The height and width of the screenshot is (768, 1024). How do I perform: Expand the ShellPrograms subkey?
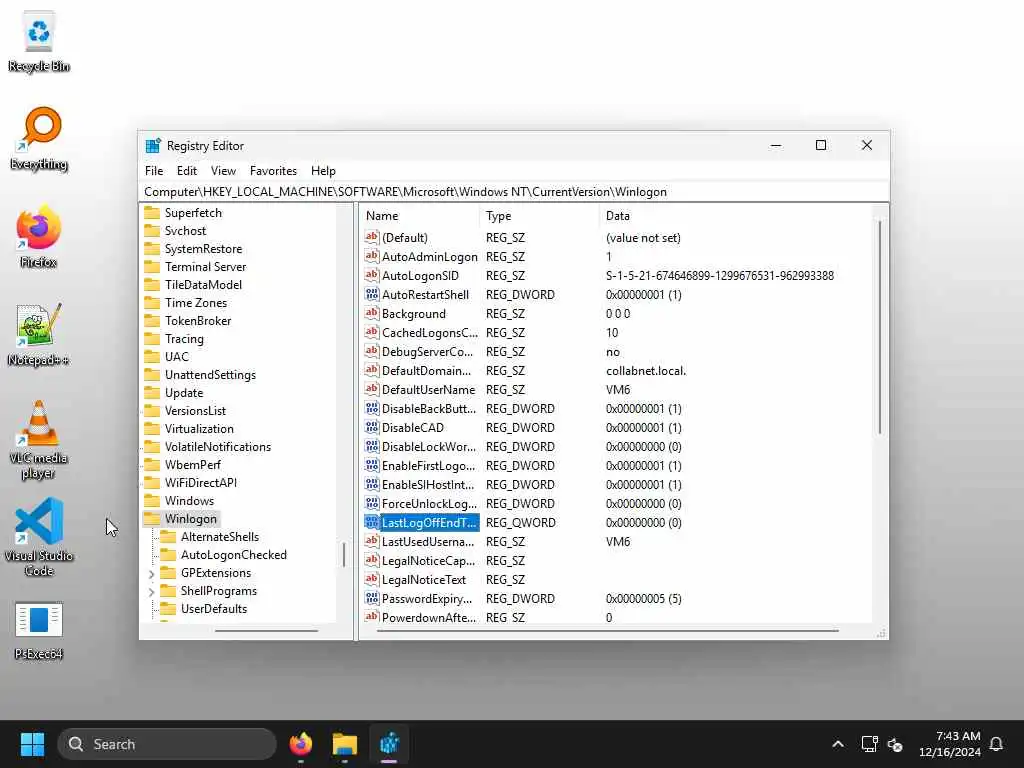click(152, 591)
